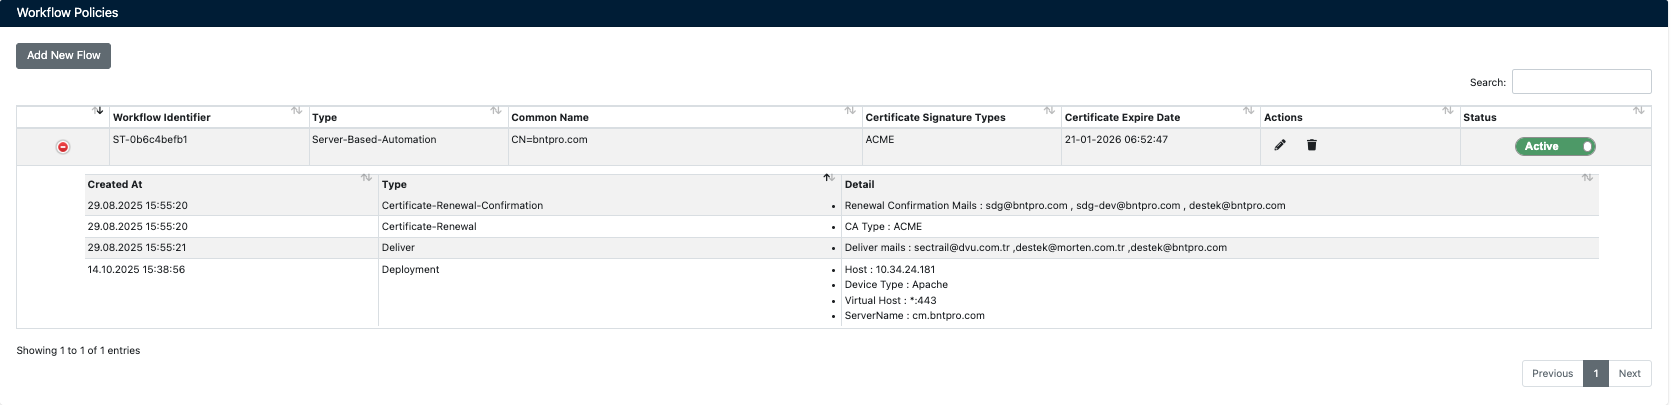Select created date 14.10.2025 15:38:56

pos(136,270)
